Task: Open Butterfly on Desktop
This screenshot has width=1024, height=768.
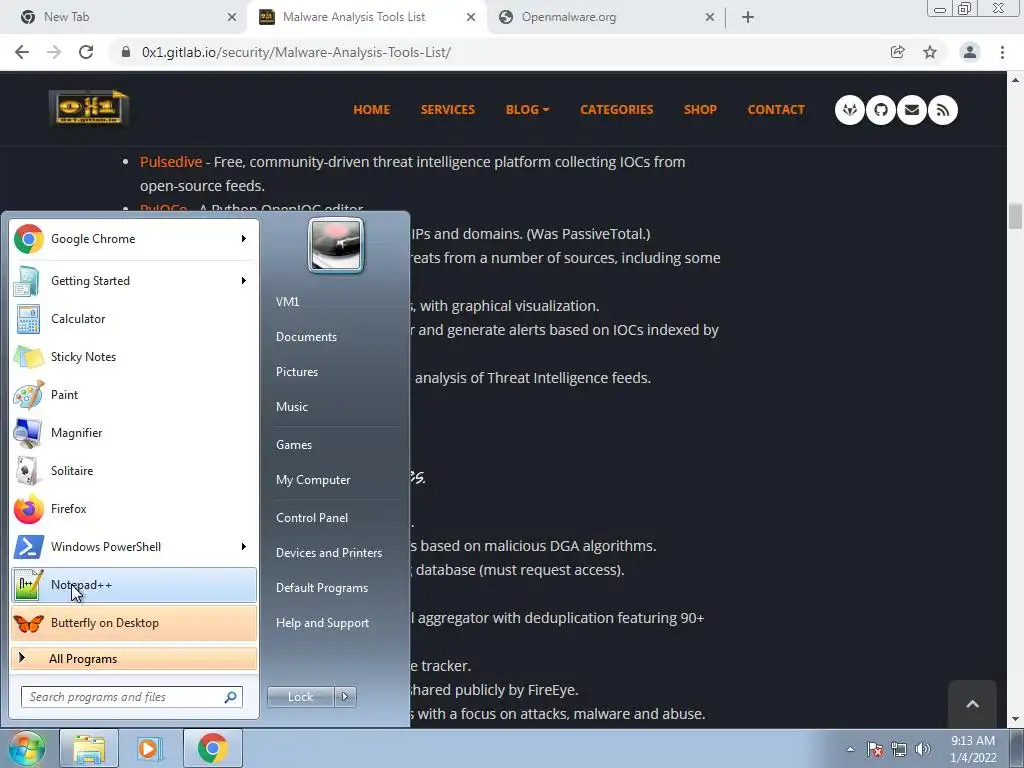Action: (x=133, y=623)
